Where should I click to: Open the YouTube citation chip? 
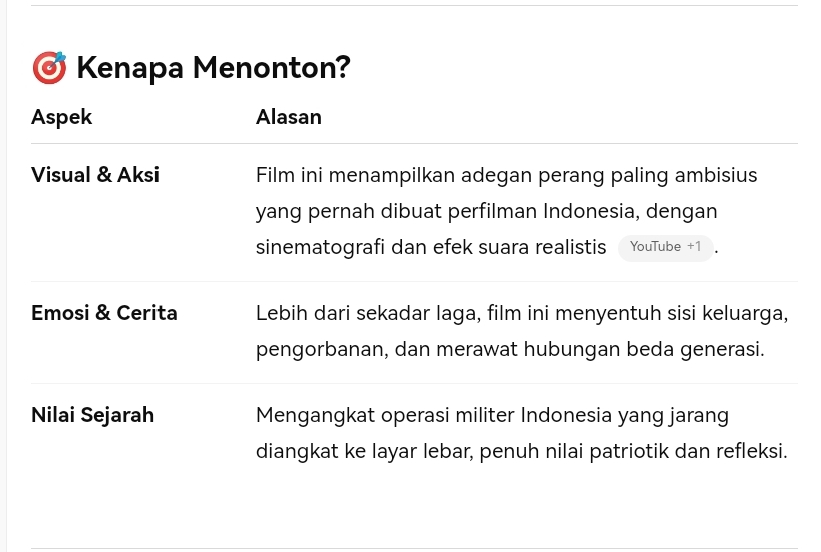click(665, 247)
